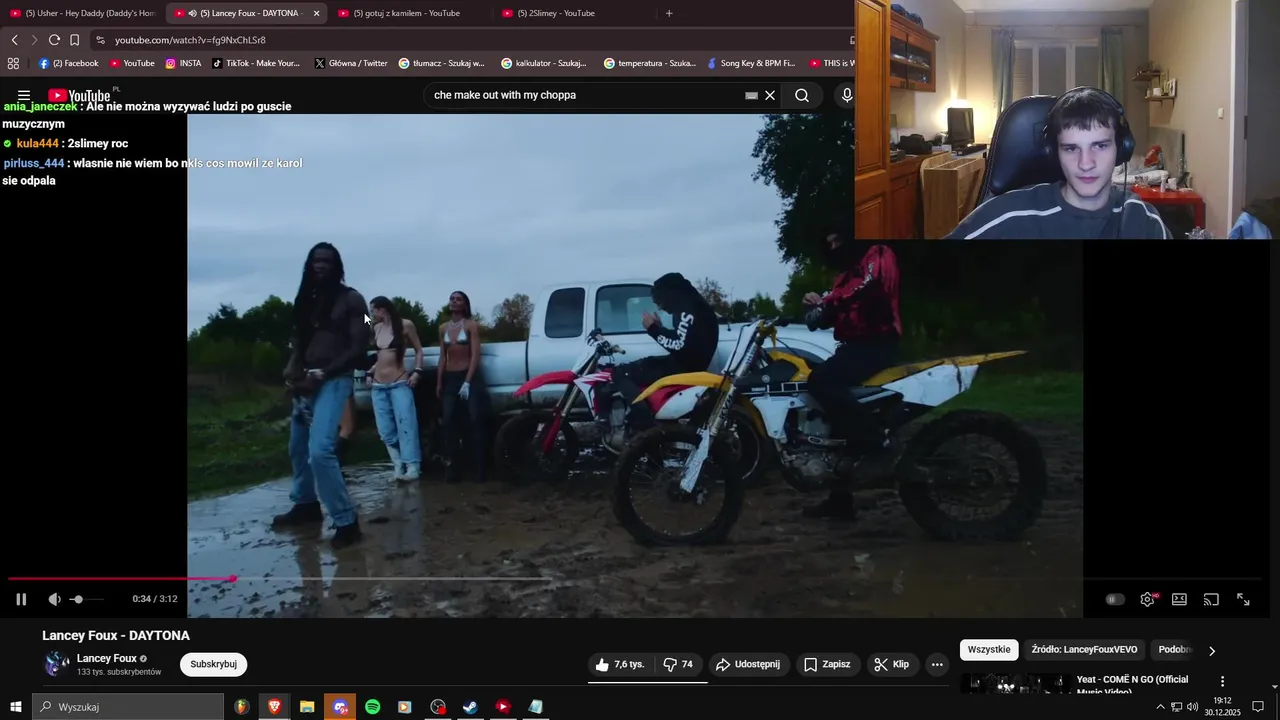This screenshot has width=1280, height=720.
Task: Open the tłumacz - Szukaj bookmark
Action: tap(441, 63)
